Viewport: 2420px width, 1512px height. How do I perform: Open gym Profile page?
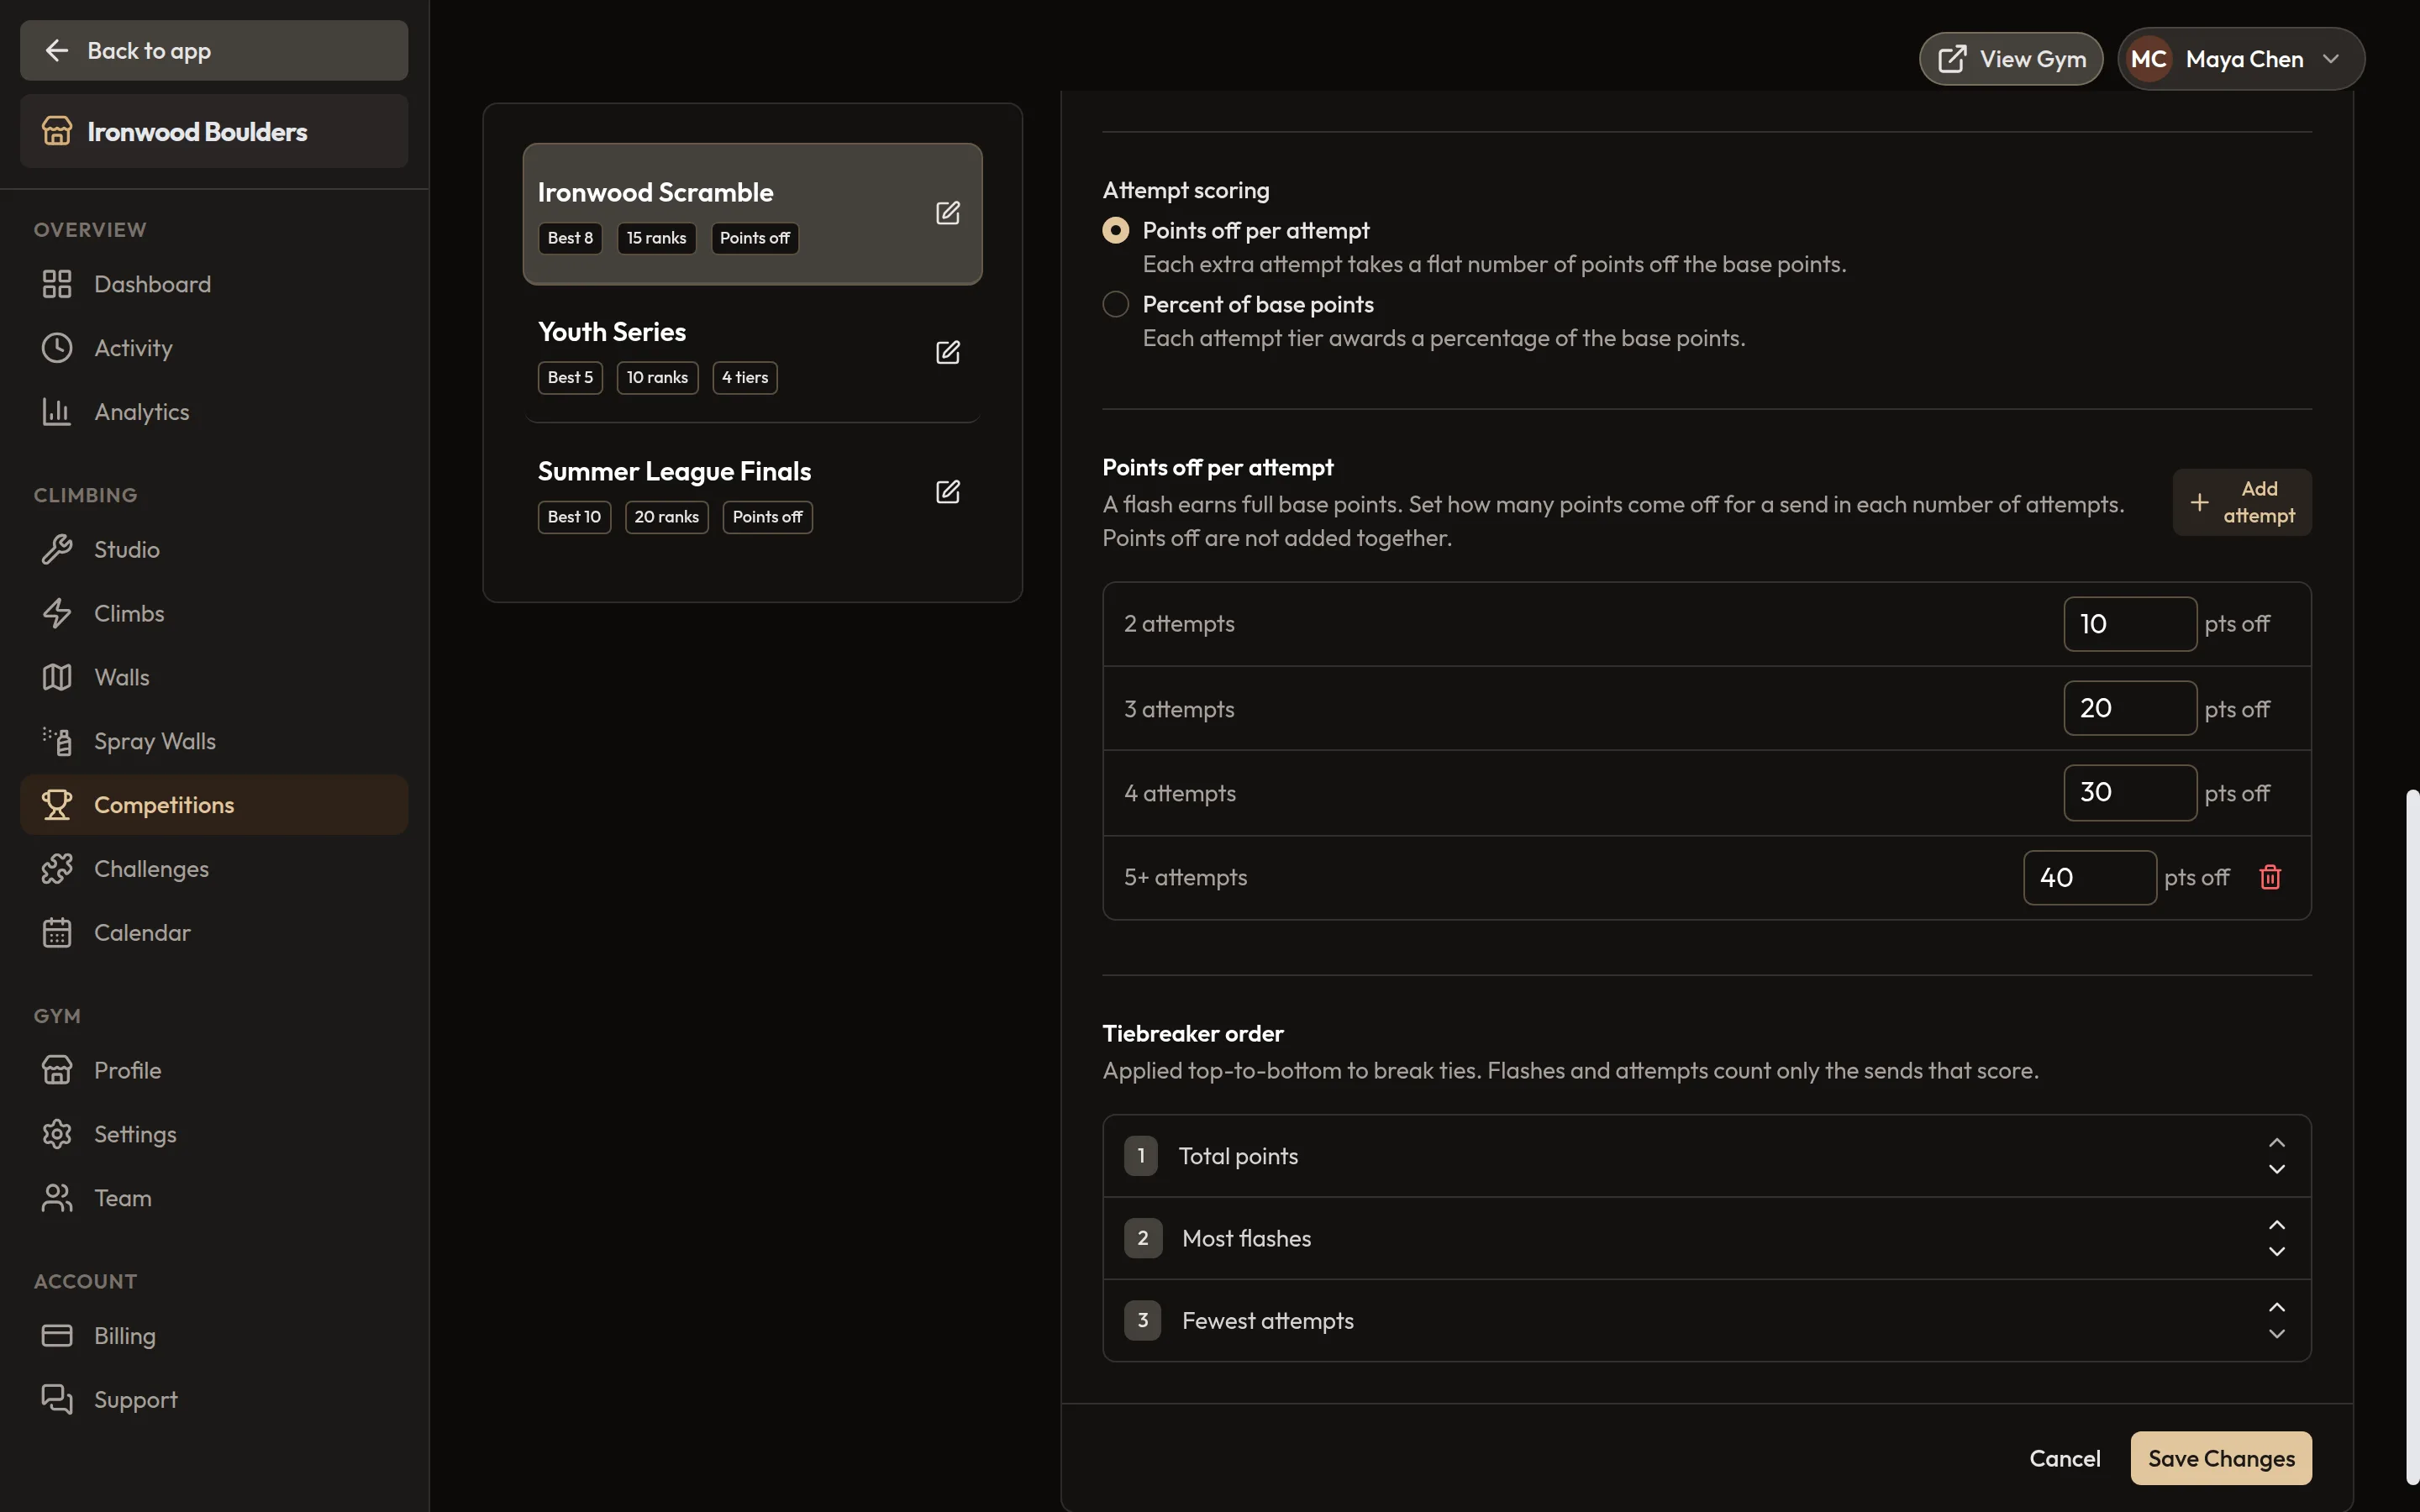click(214, 1070)
